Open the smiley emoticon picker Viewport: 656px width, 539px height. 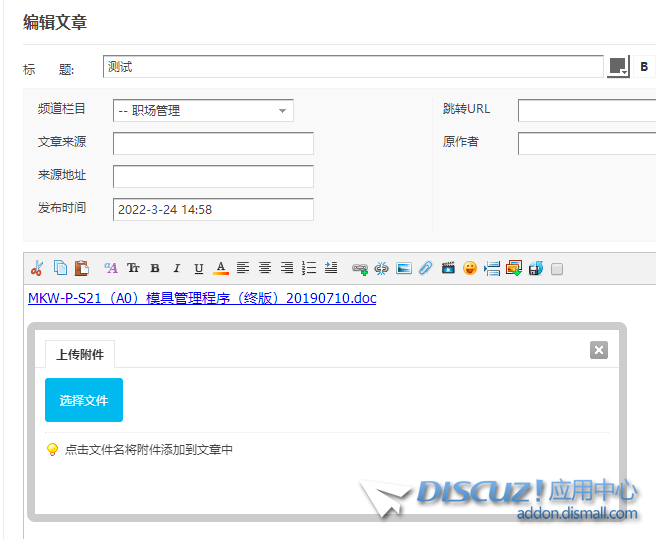pos(470,268)
